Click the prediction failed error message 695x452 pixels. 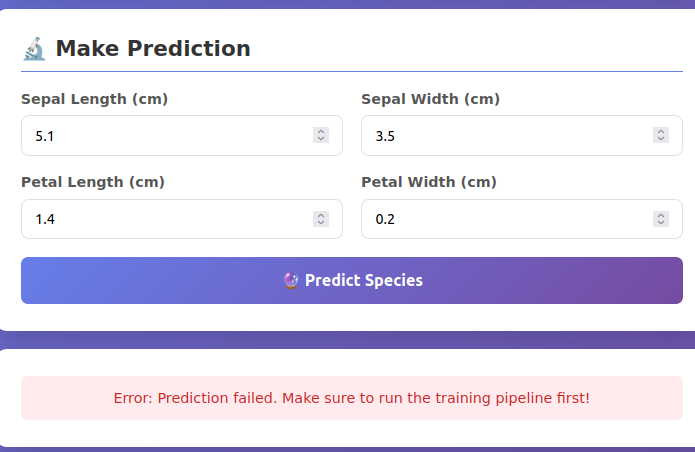(351, 398)
